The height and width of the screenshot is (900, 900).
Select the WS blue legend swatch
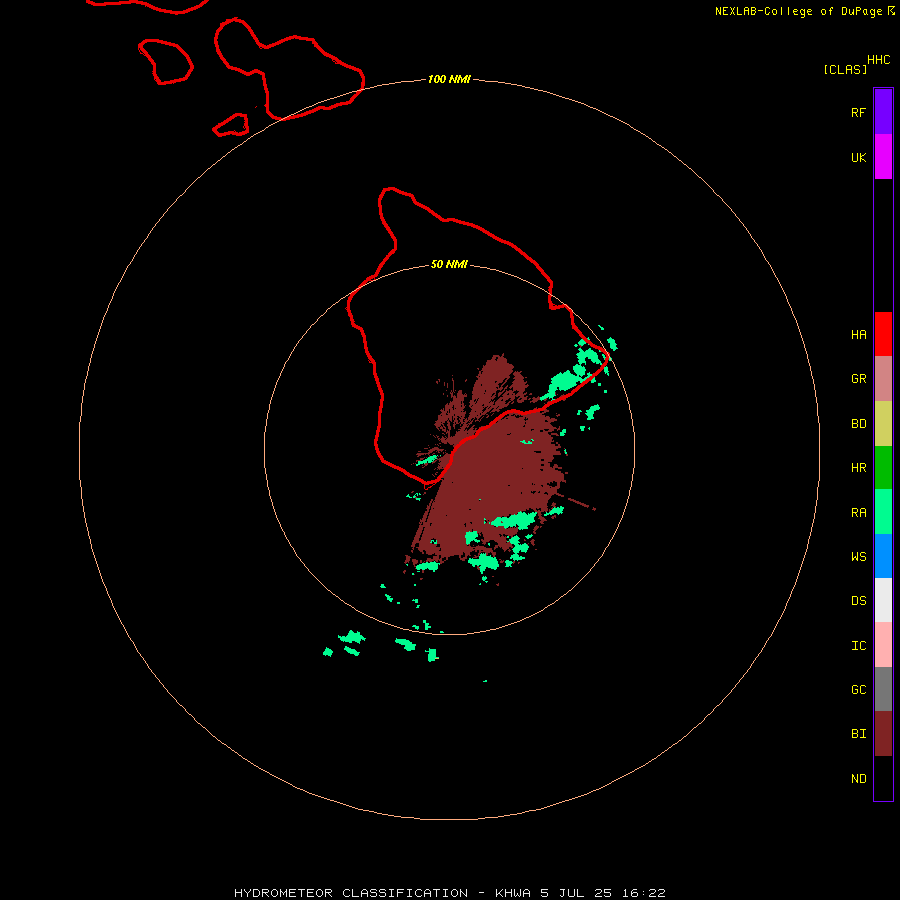[883, 556]
